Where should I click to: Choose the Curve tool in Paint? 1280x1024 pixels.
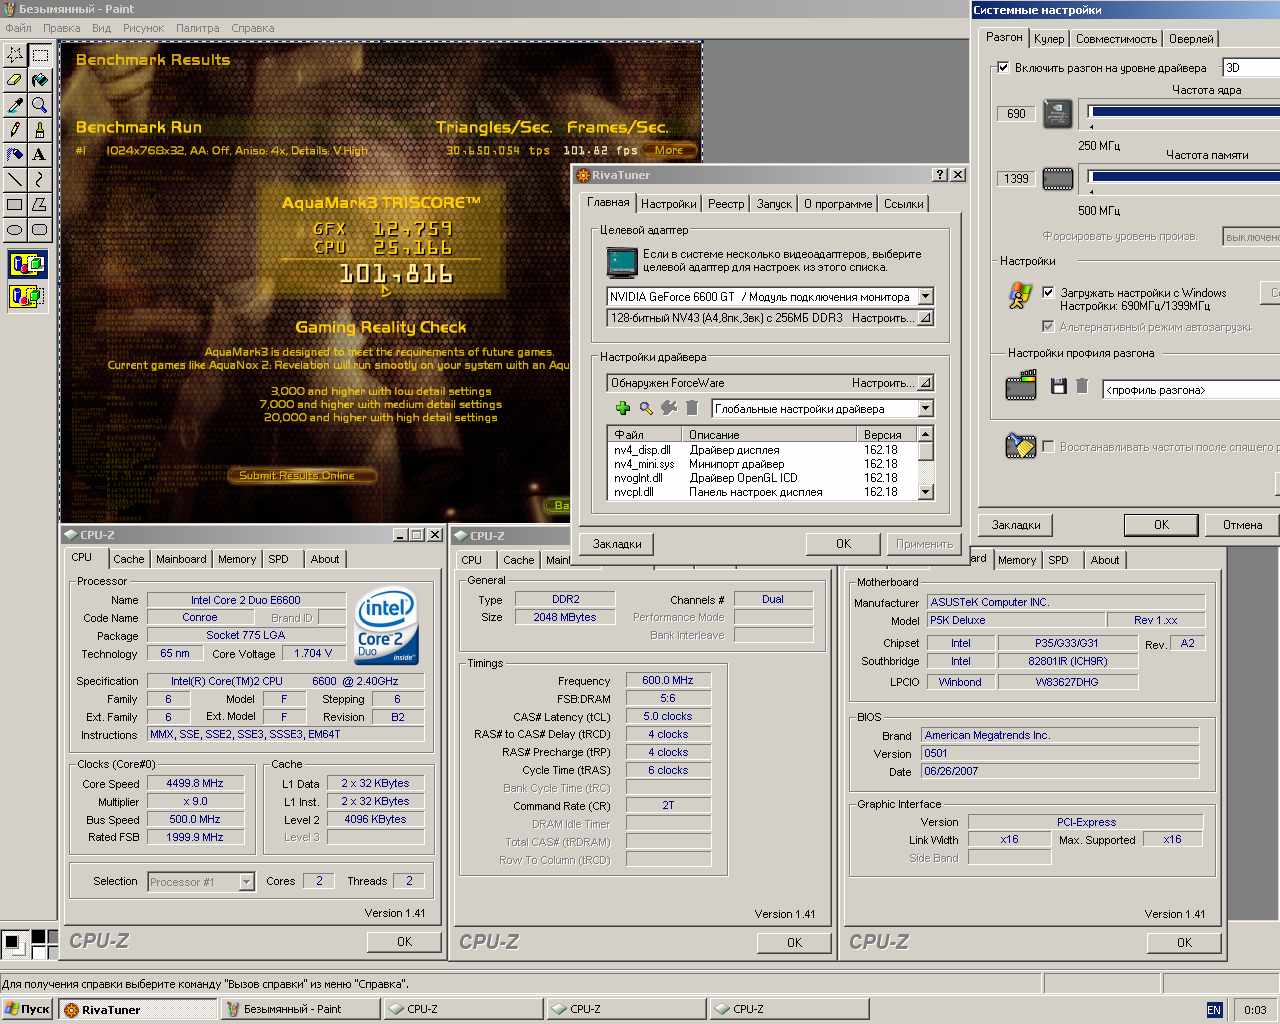tap(40, 180)
